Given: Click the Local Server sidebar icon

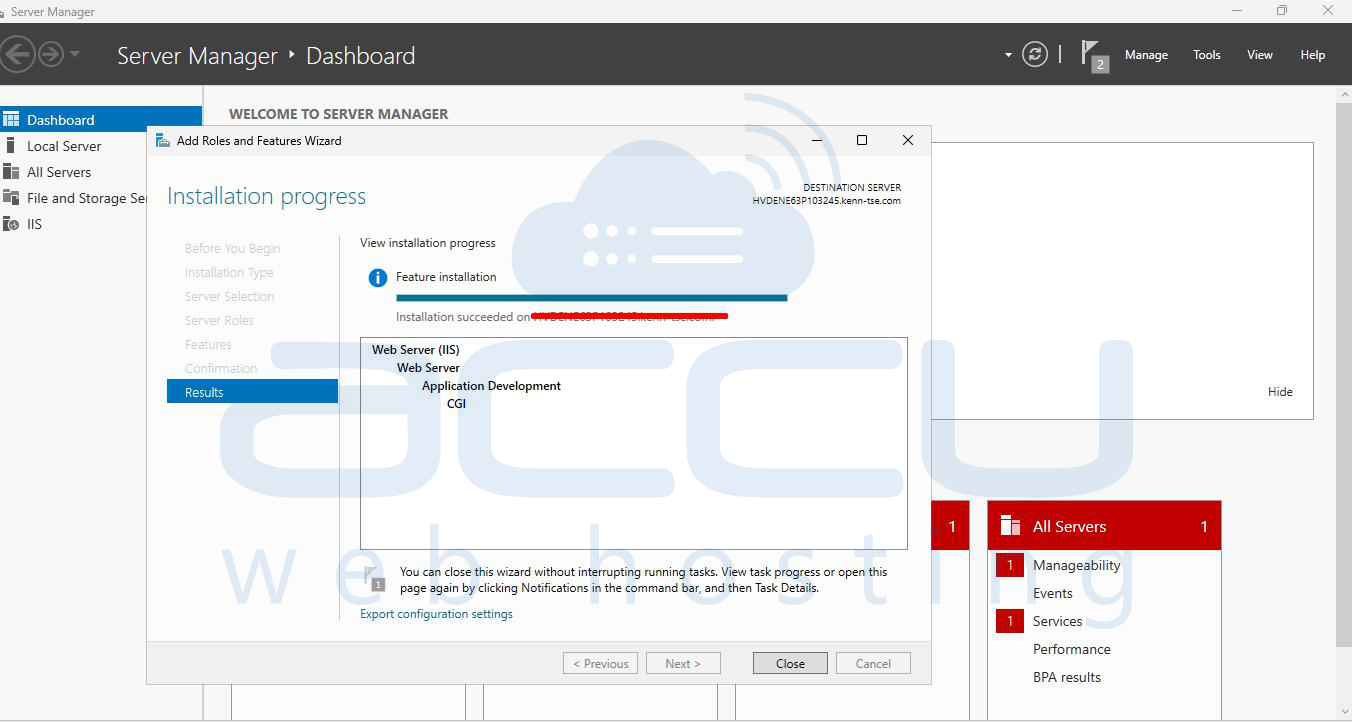Looking at the screenshot, I should (x=11, y=146).
